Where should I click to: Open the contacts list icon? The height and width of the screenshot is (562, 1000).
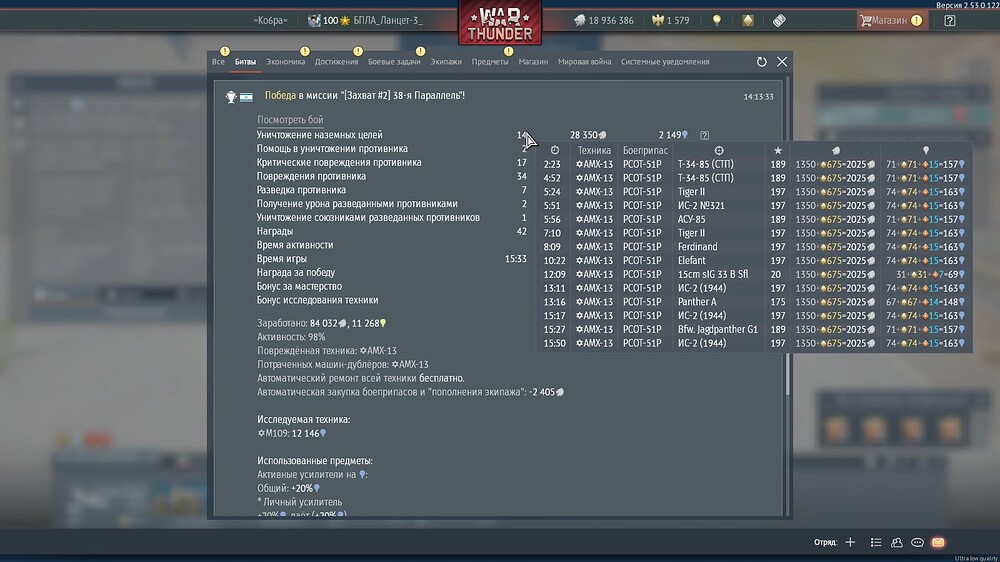tap(896, 542)
